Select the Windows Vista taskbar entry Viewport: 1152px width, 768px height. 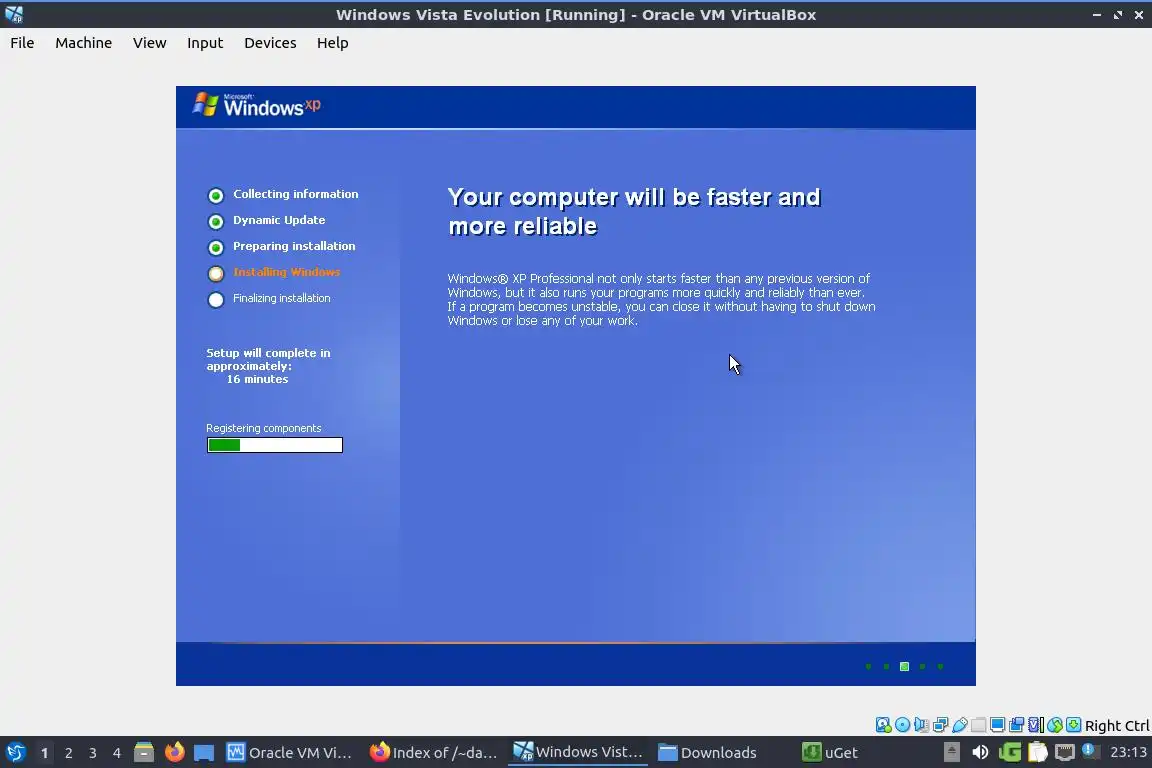pyautogui.click(x=577, y=752)
